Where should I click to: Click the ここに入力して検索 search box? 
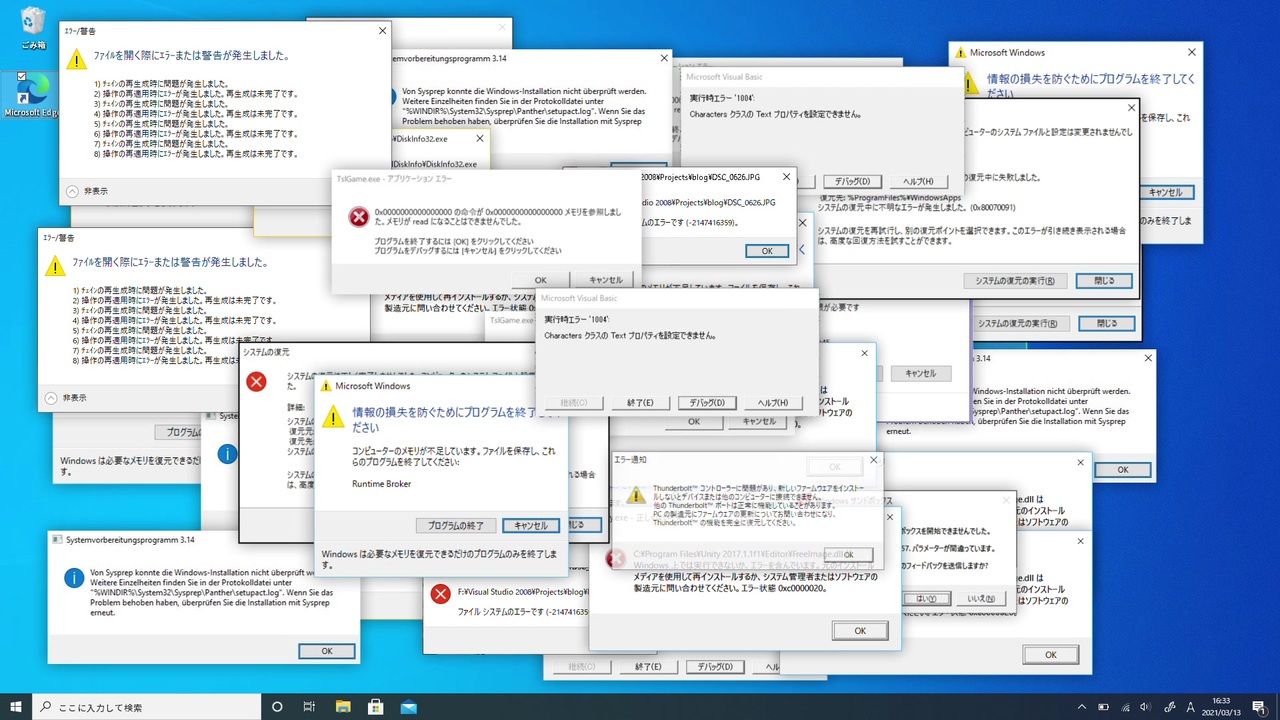[x=146, y=707]
